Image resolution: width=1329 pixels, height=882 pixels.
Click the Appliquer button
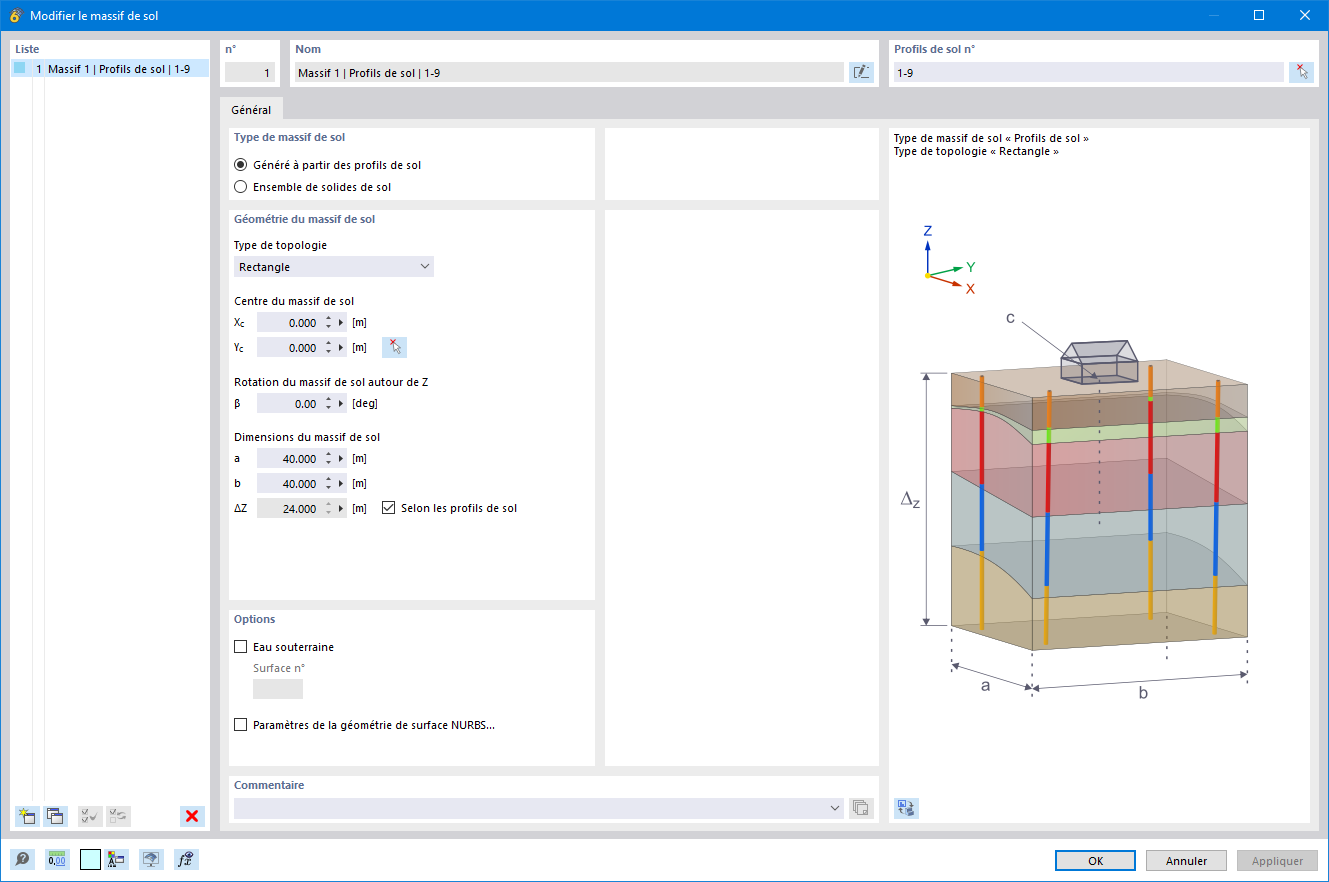(x=1277, y=860)
